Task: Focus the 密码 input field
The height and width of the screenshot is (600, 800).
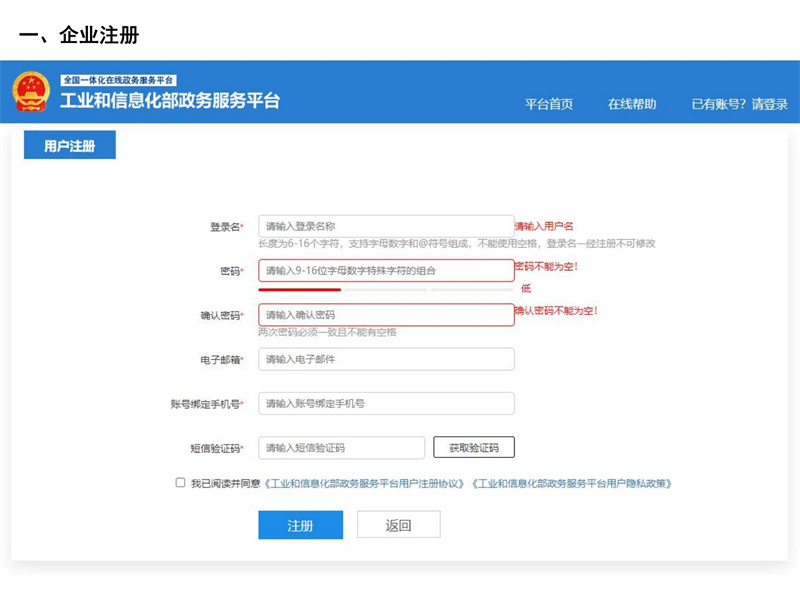Action: coord(386,270)
